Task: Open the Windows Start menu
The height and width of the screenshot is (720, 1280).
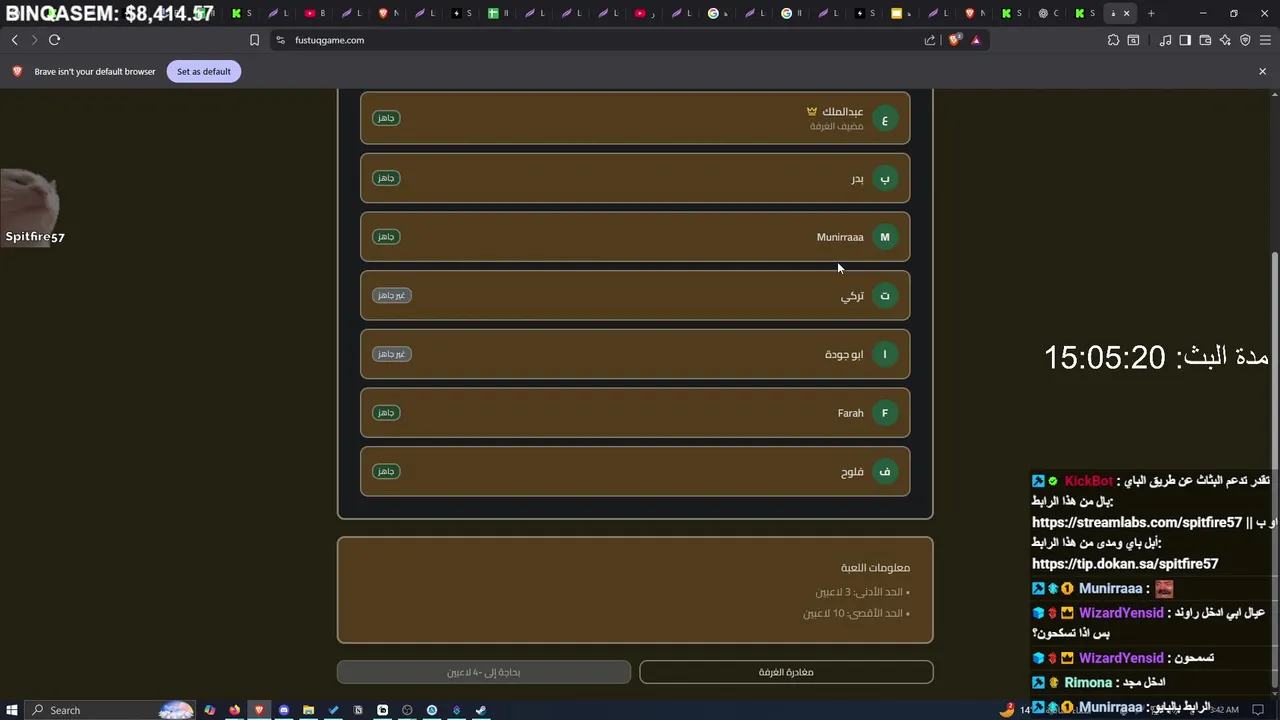Action: (x=11, y=710)
